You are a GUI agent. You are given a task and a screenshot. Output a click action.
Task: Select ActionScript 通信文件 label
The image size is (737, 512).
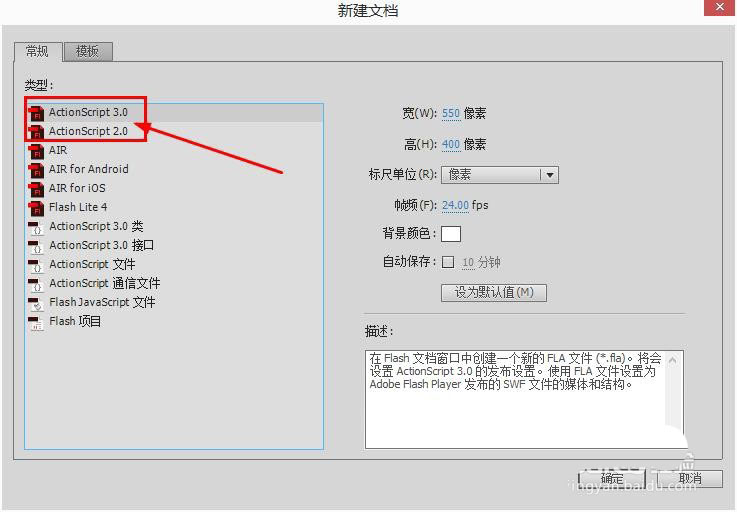(x=105, y=283)
